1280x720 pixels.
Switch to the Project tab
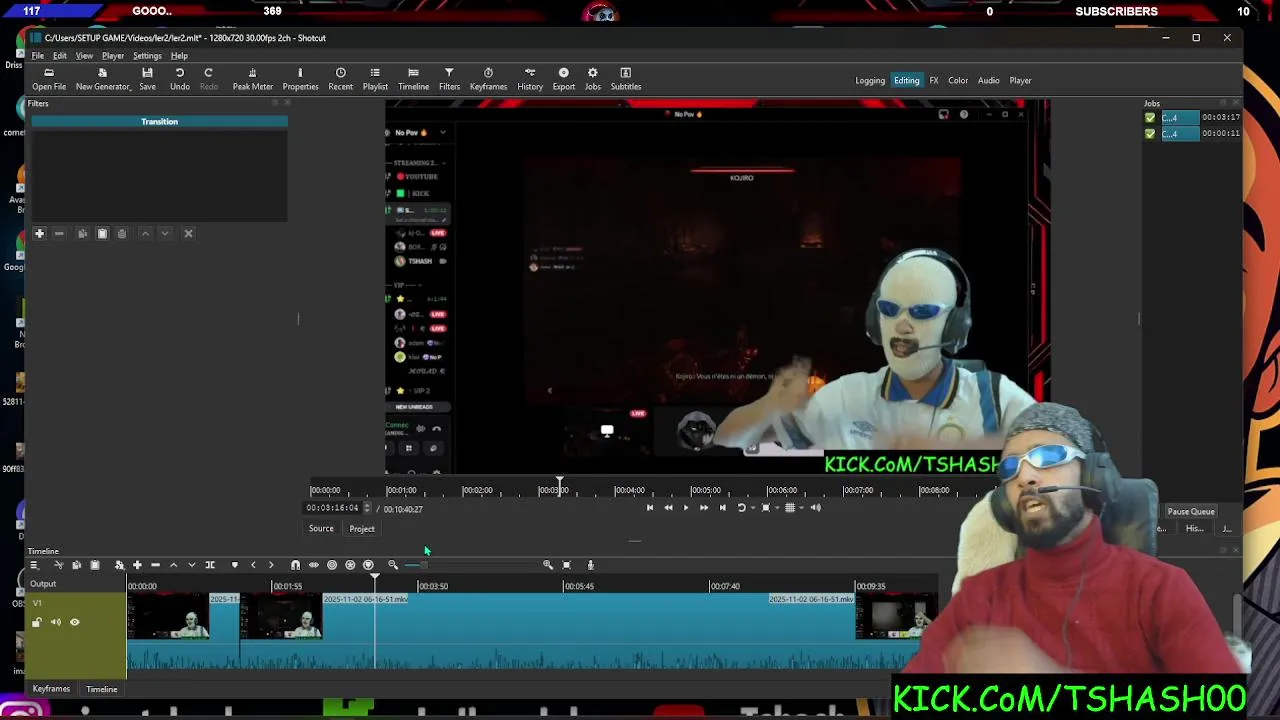click(362, 528)
